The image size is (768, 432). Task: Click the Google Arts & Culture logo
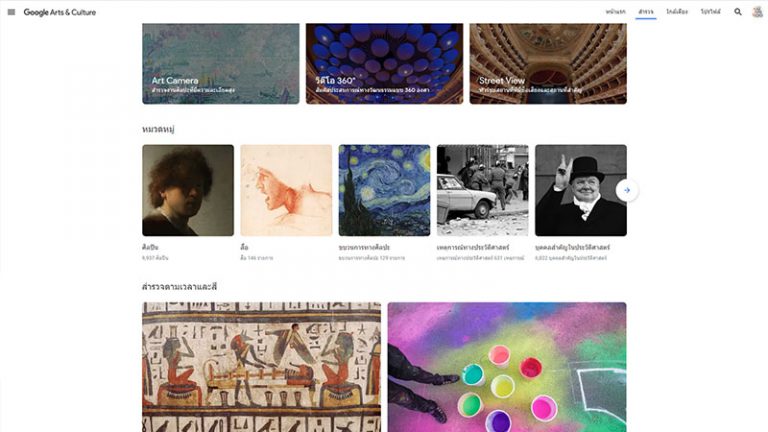coord(60,12)
